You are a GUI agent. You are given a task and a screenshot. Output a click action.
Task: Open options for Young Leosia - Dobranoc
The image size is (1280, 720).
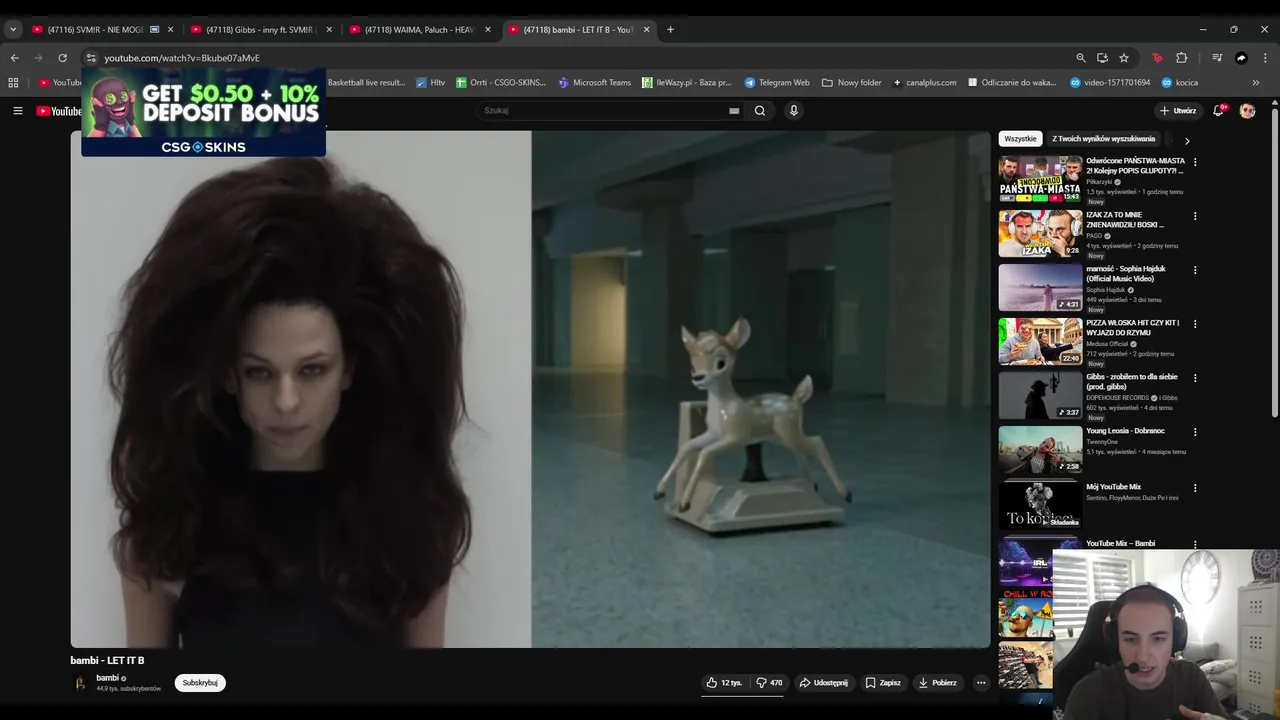1195,432
